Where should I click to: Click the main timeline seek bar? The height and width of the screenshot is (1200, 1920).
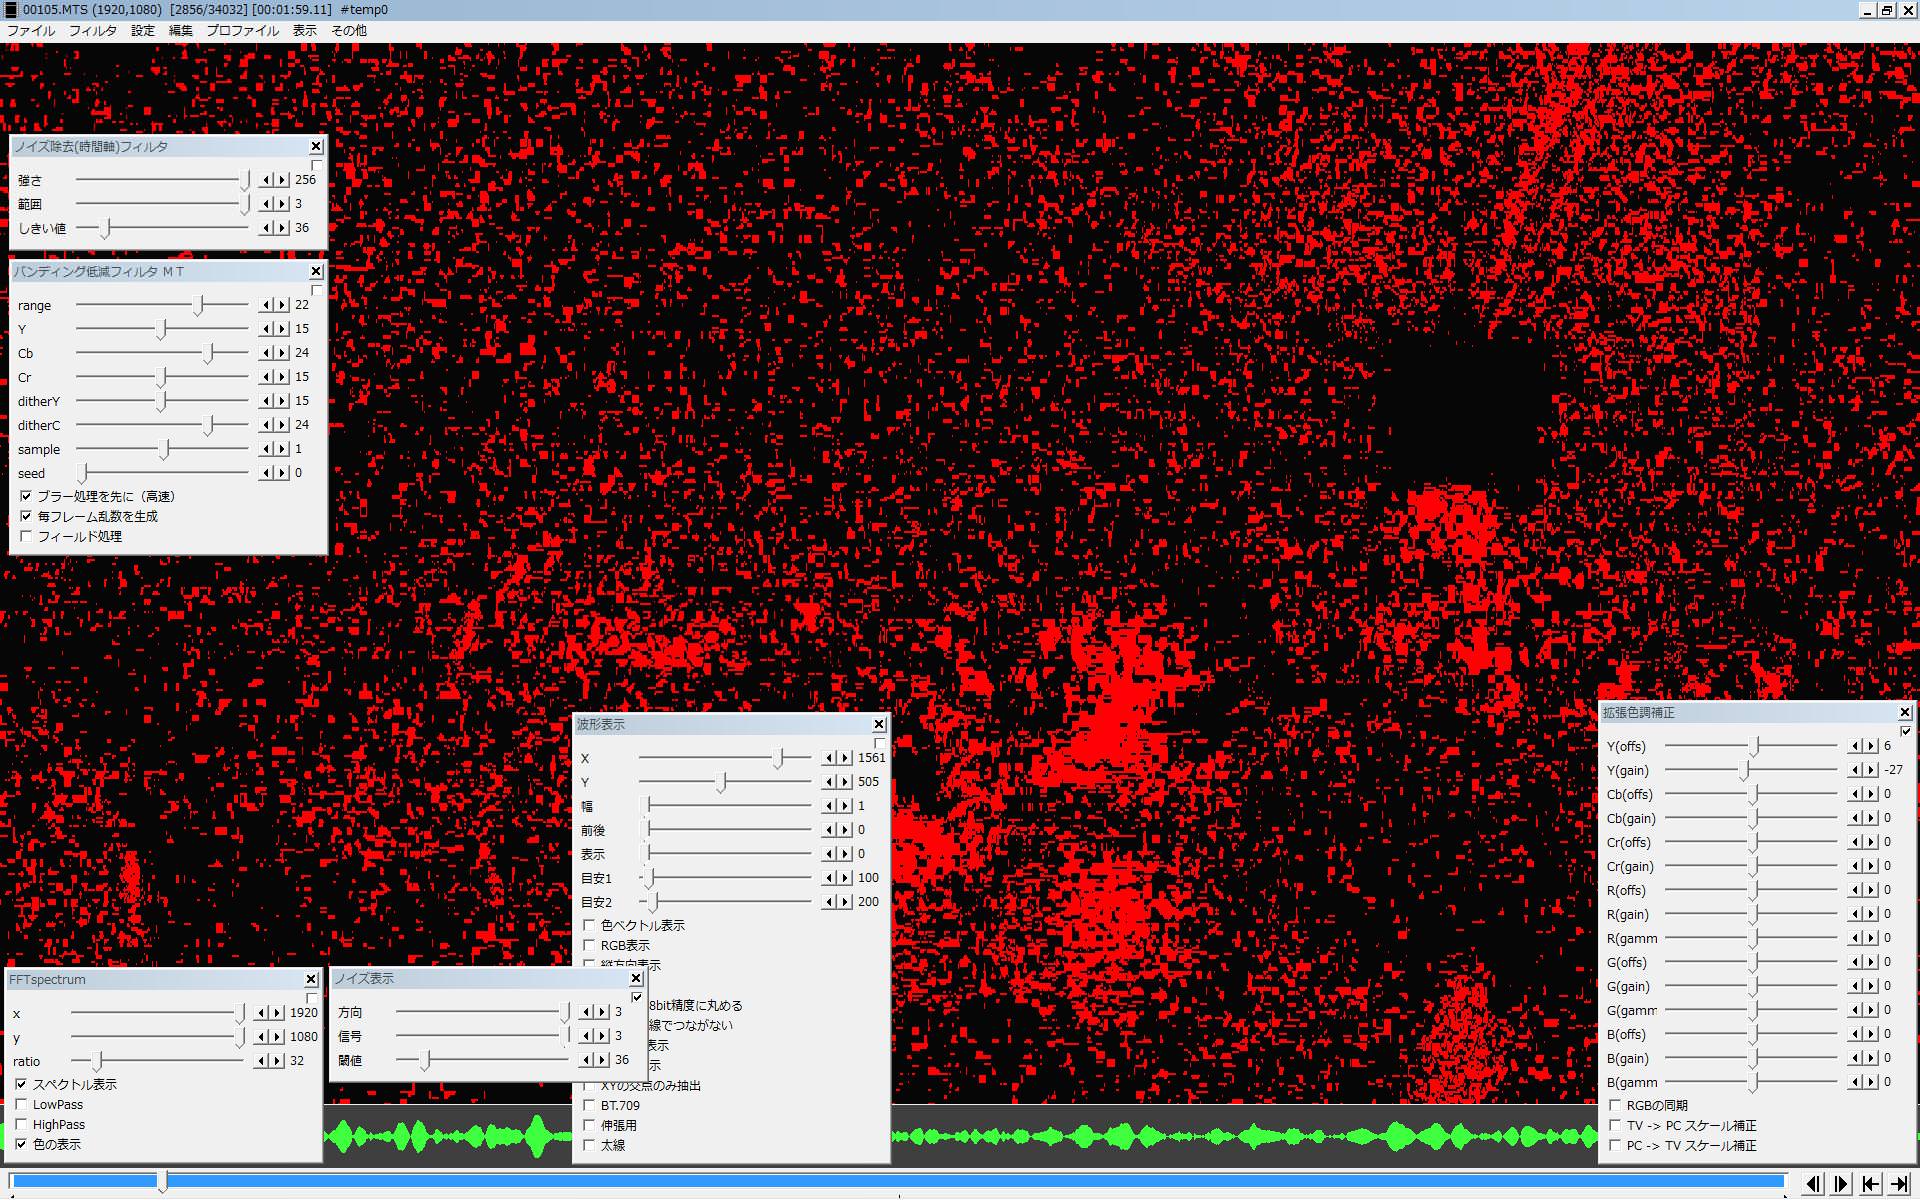(900, 1181)
